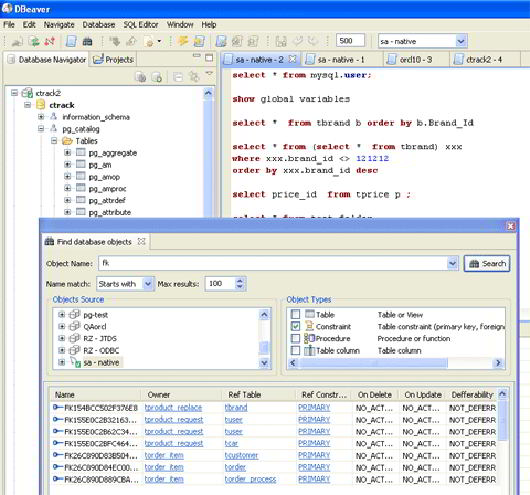
Task: Click the Link with Editor navigator icon
Action: [194, 77]
